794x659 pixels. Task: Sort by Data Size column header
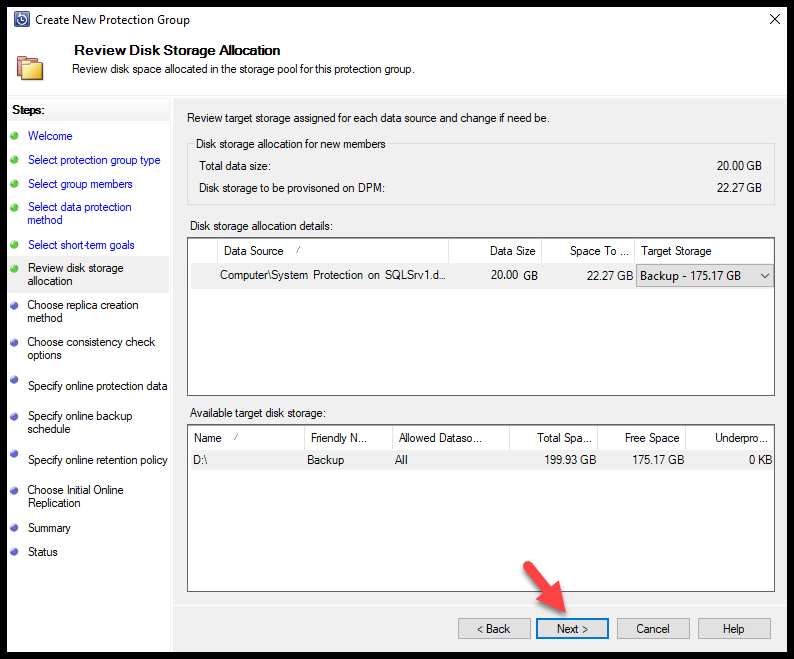pyautogui.click(x=495, y=251)
